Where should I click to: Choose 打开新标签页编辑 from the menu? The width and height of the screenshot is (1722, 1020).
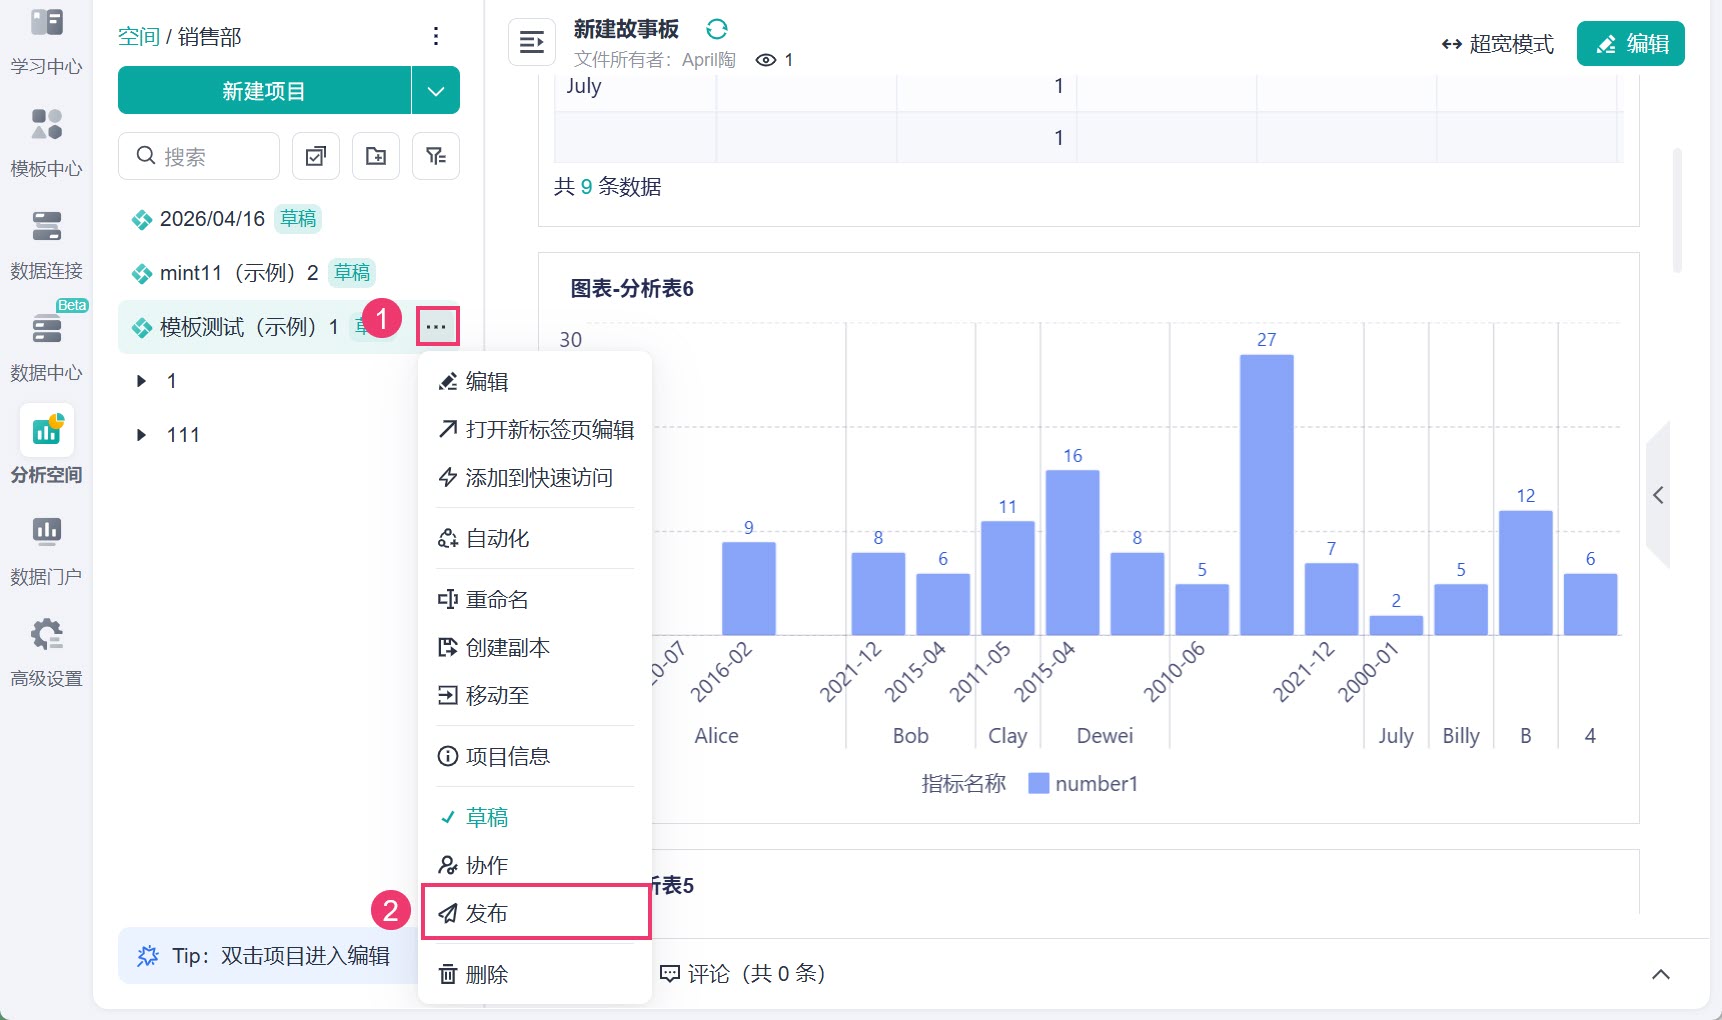[x=535, y=429]
